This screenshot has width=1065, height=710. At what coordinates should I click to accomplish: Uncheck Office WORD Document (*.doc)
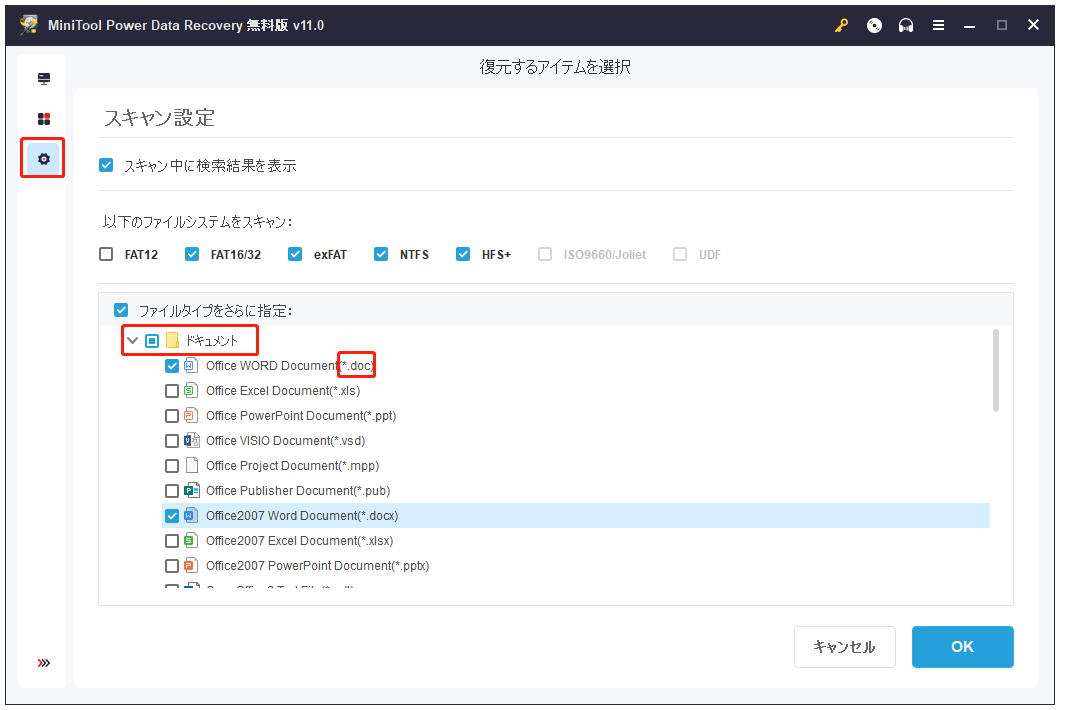(x=172, y=366)
